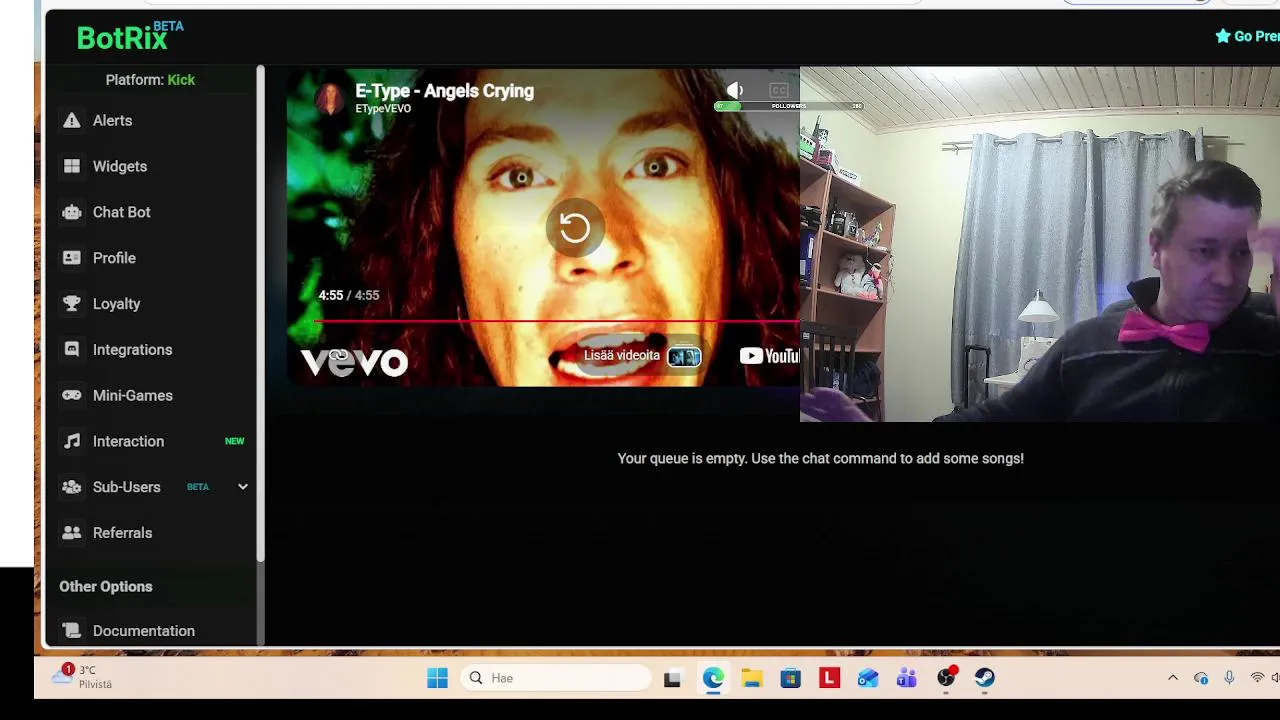Click the BETA badge beside Sub-Users
This screenshot has width=1280, height=720.
pos(198,487)
